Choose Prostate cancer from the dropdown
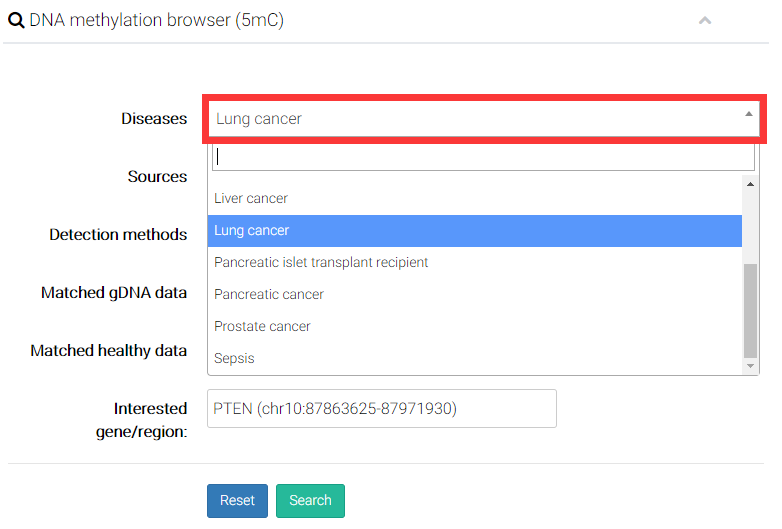This screenshot has width=782, height=529. pyautogui.click(x=262, y=326)
